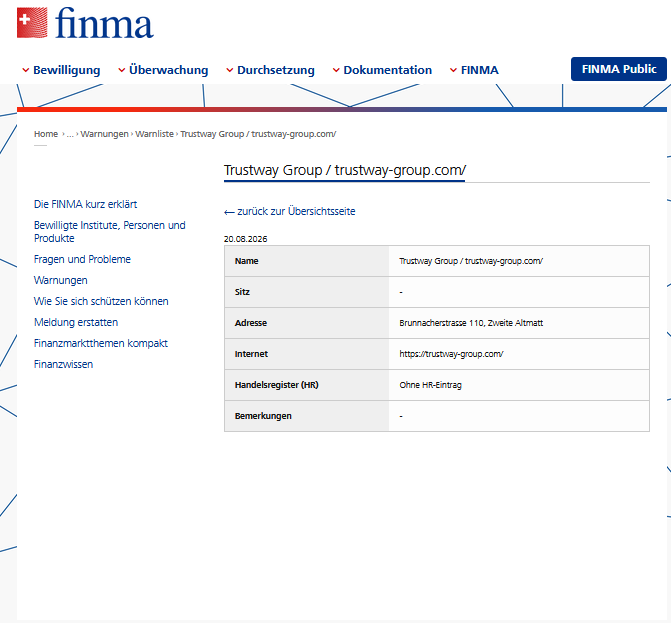Click the https://trustway-group.com/ value

point(451,354)
